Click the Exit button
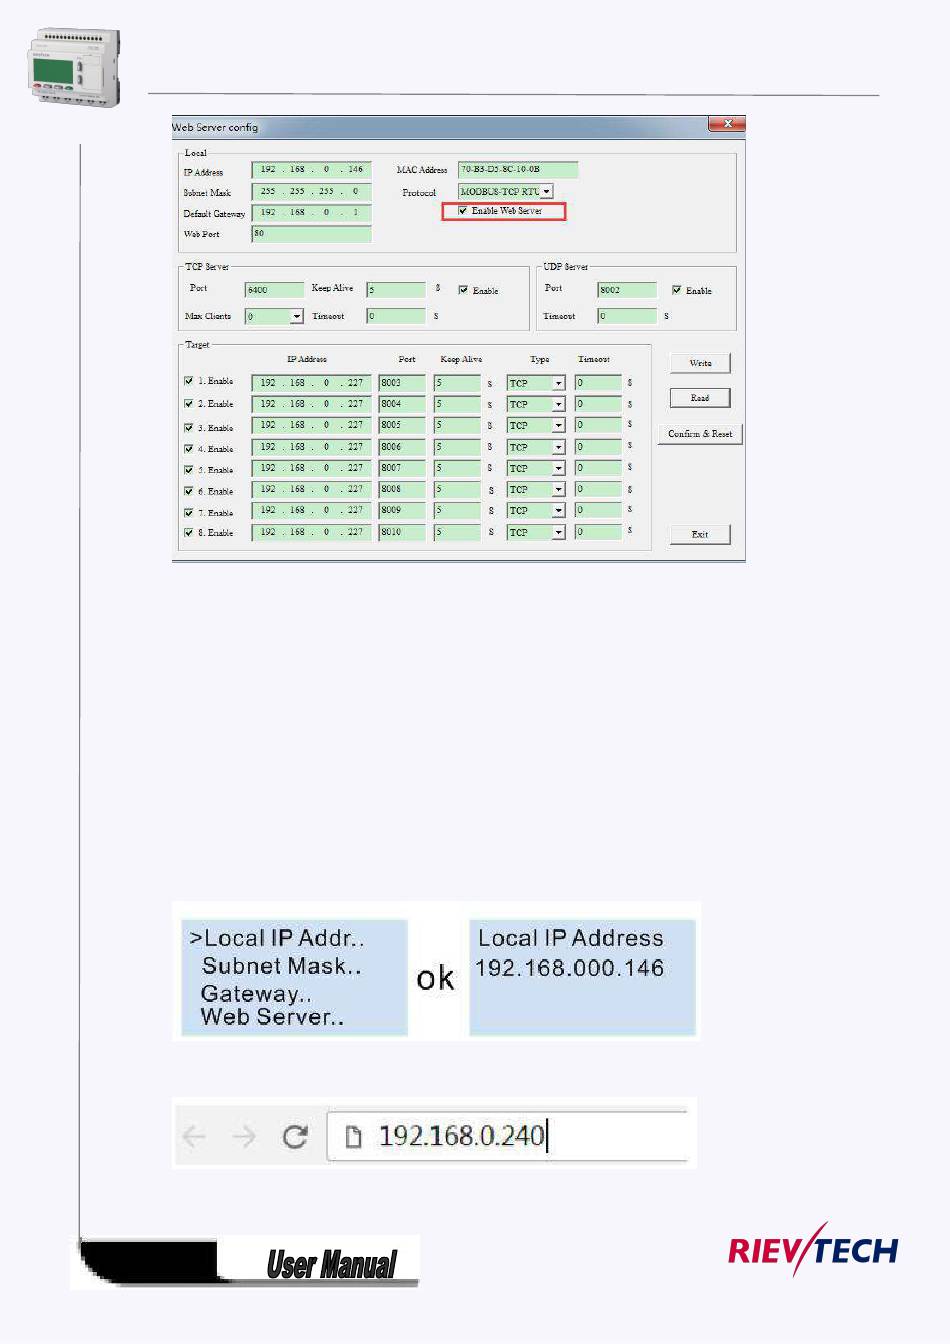The height and width of the screenshot is (1344, 950). [x=700, y=534]
